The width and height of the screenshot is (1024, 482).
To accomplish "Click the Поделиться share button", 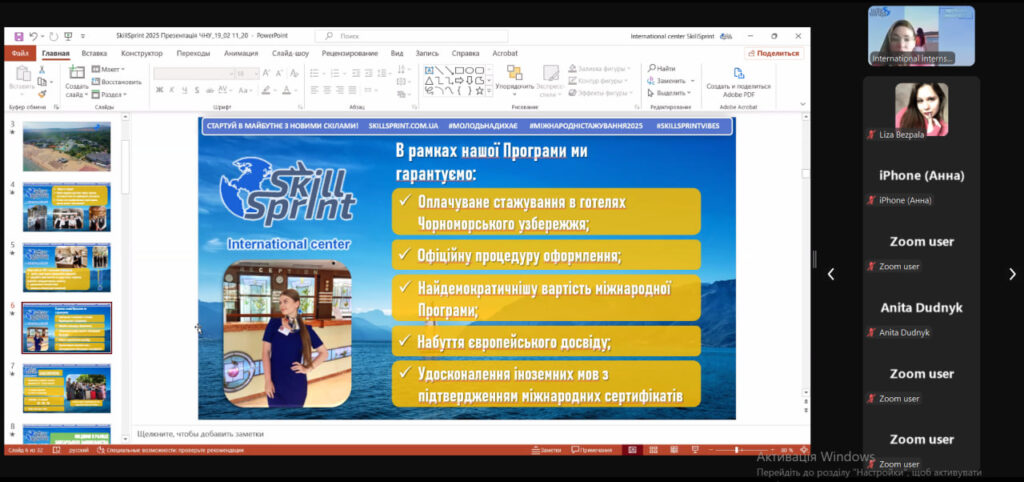I will coord(773,53).
